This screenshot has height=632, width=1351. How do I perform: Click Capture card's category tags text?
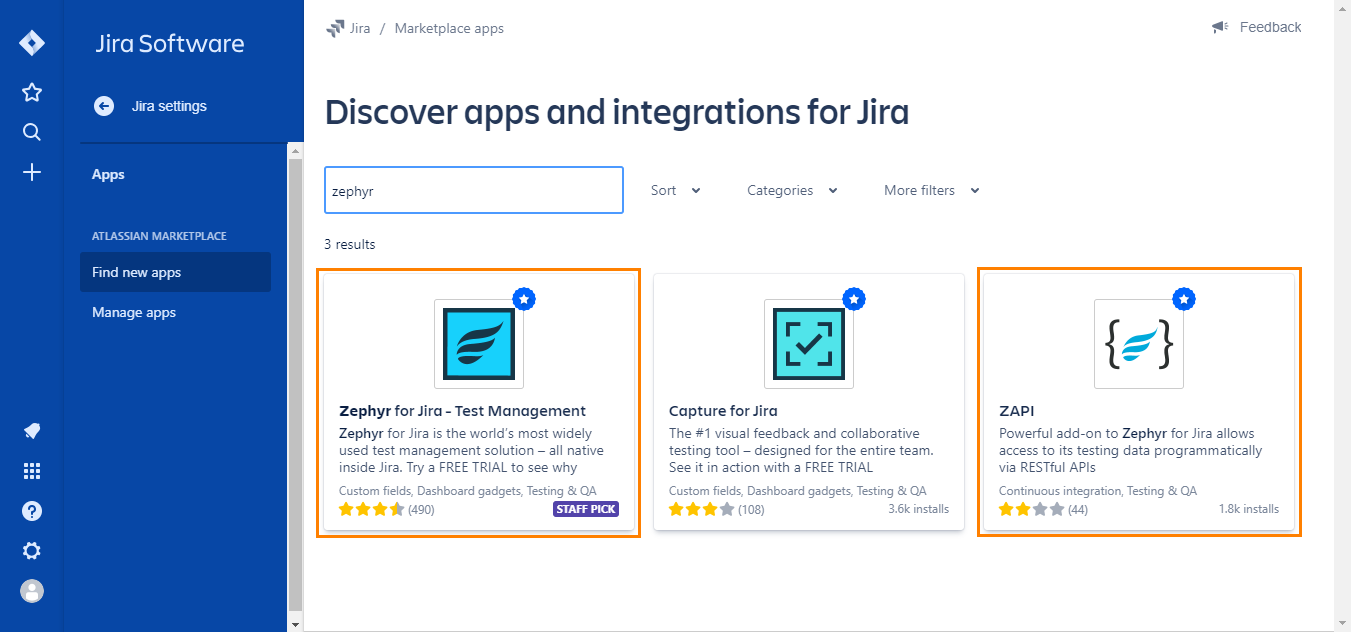point(798,491)
